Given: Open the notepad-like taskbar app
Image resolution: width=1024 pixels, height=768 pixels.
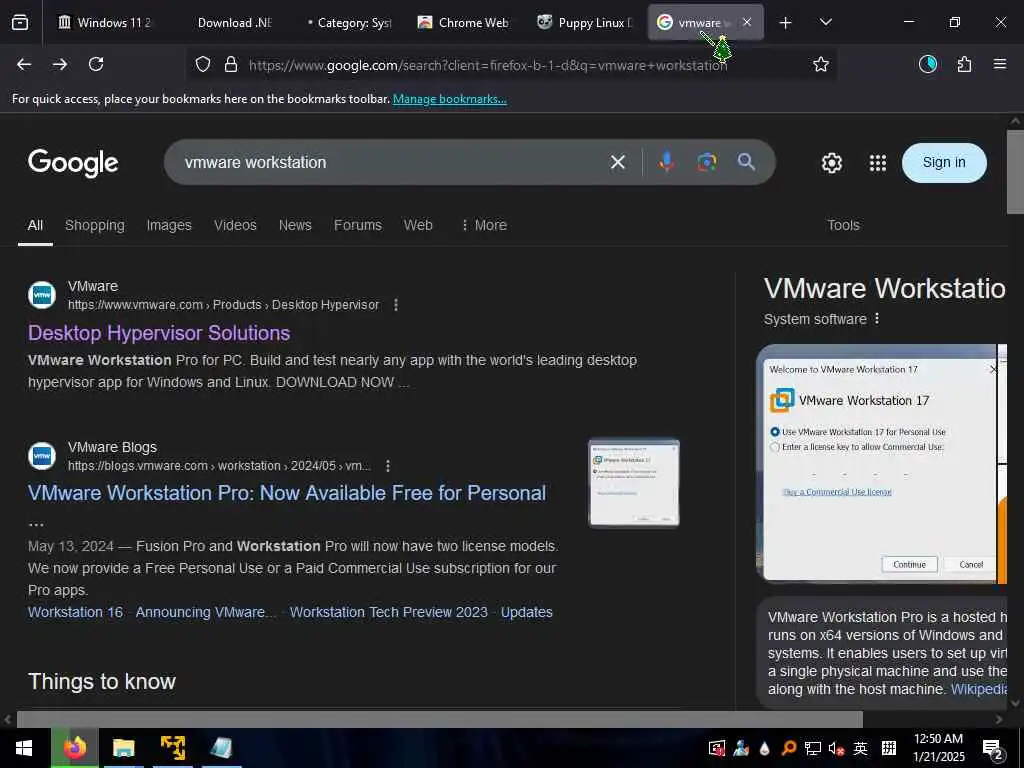Looking at the screenshot, I should [221, 748].
